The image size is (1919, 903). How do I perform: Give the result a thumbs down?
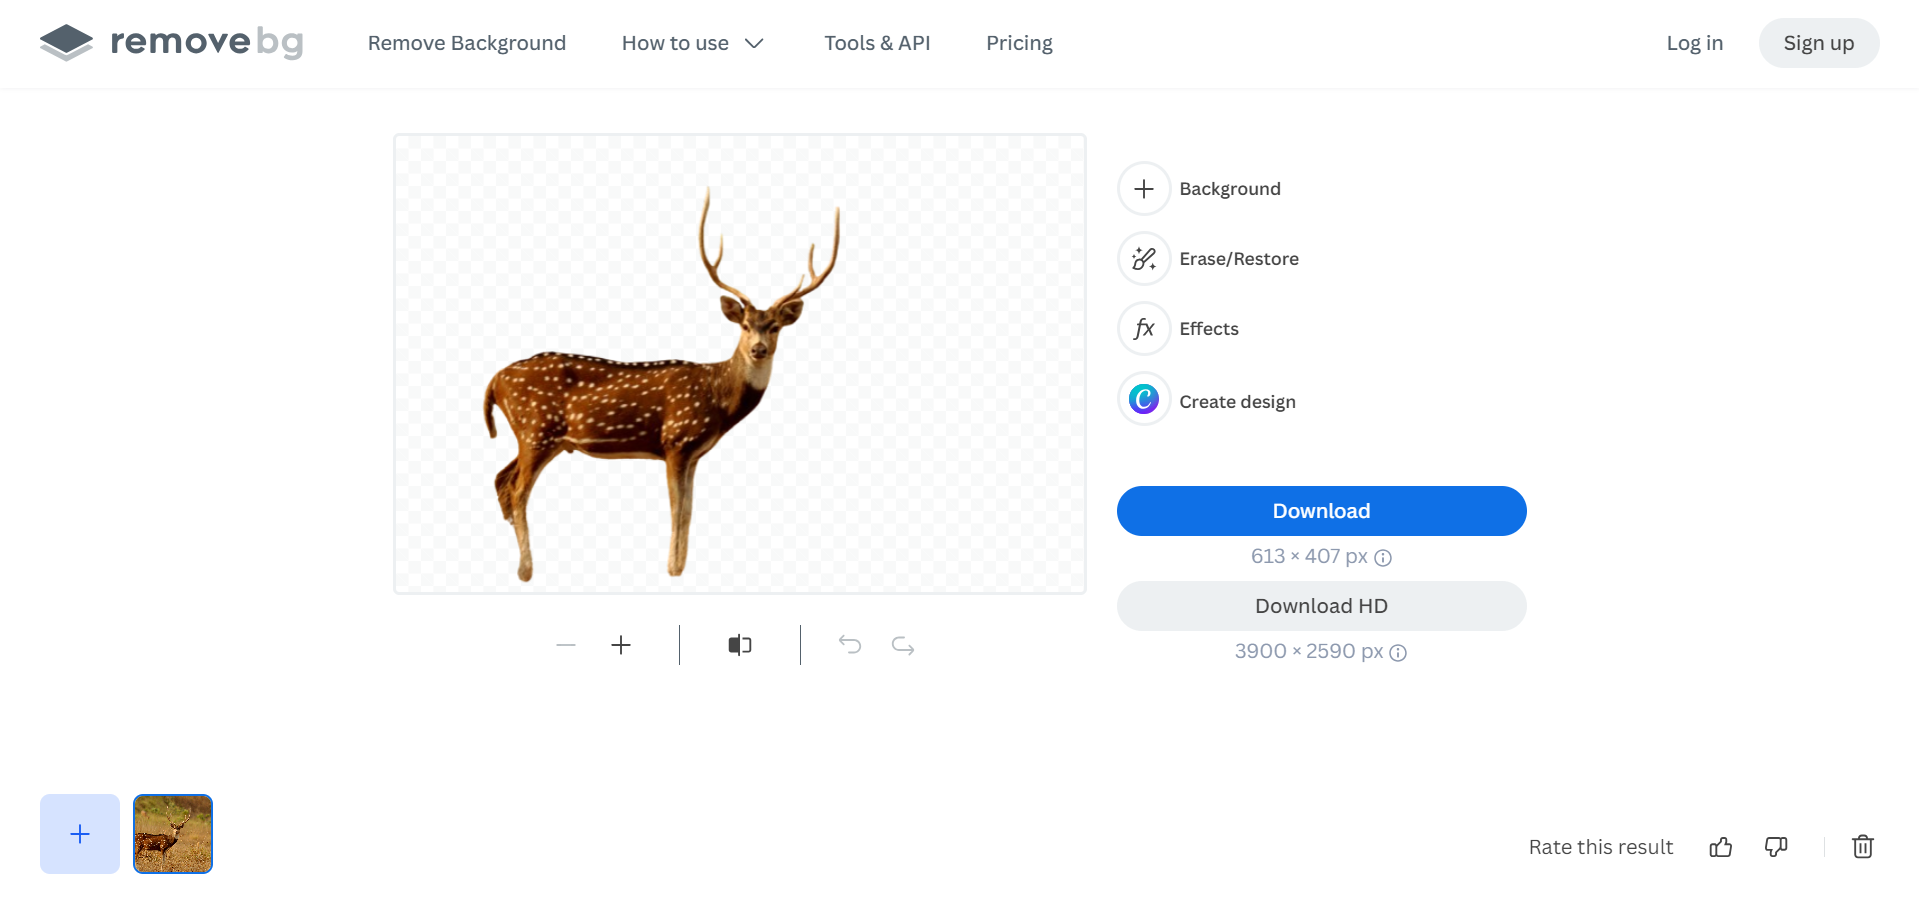tap(1776, 847)
